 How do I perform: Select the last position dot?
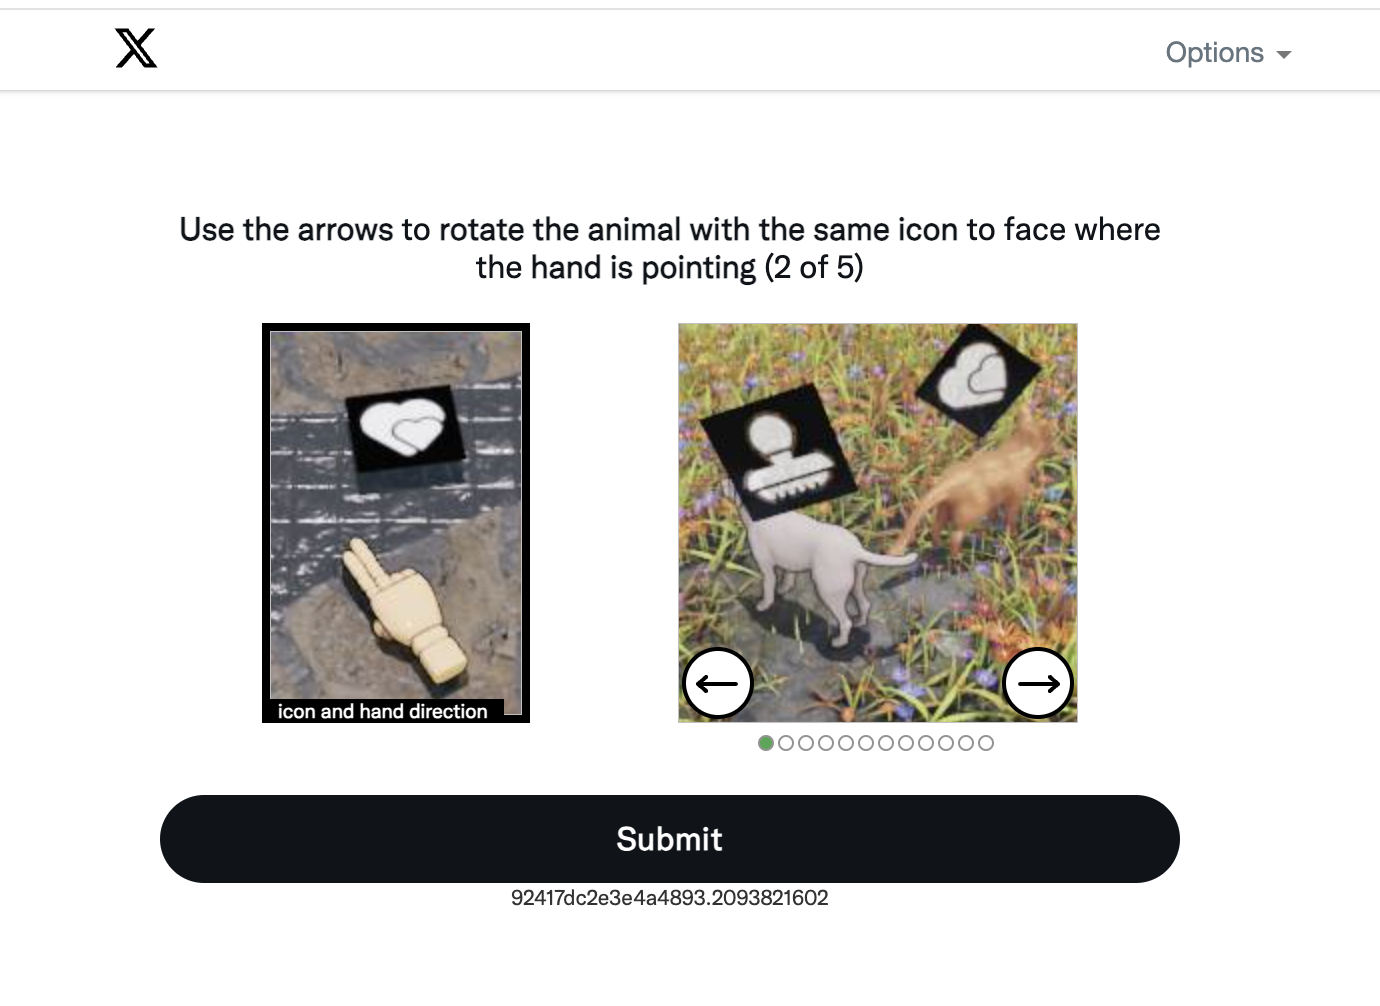point(986,743)
